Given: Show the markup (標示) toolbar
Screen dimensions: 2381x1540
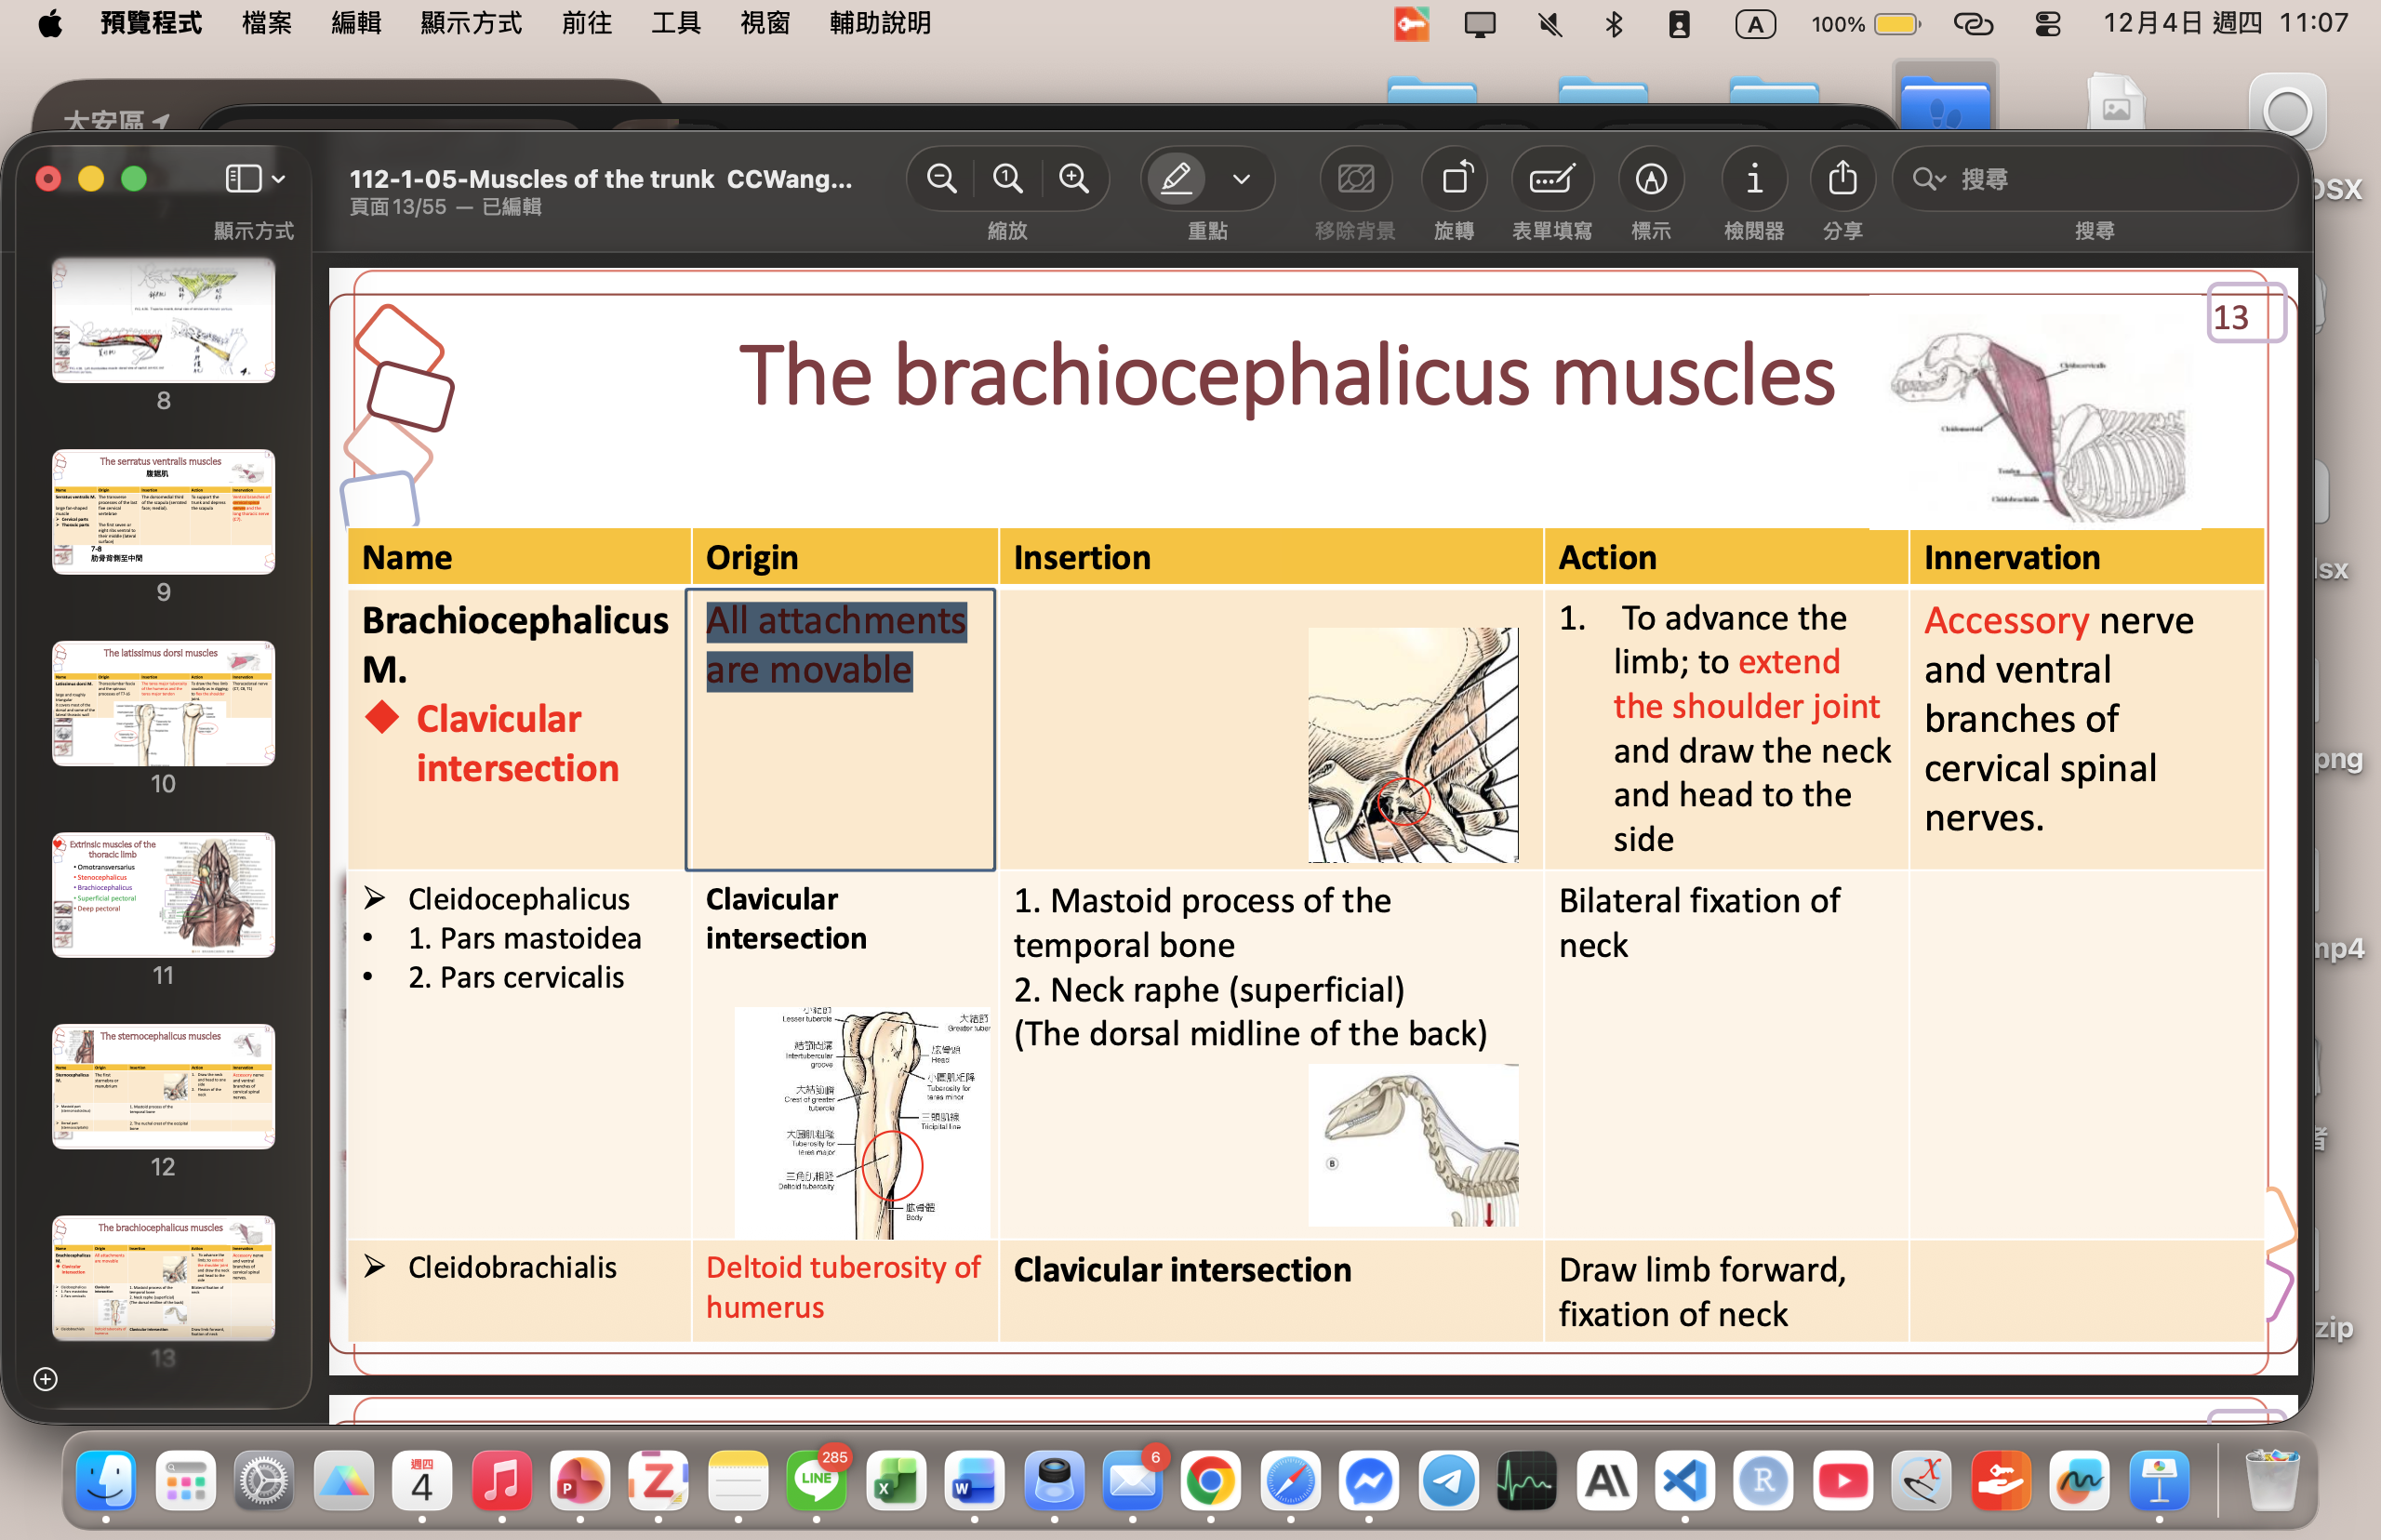Looking at the screenshot, I should click(x=1651, y=179).
